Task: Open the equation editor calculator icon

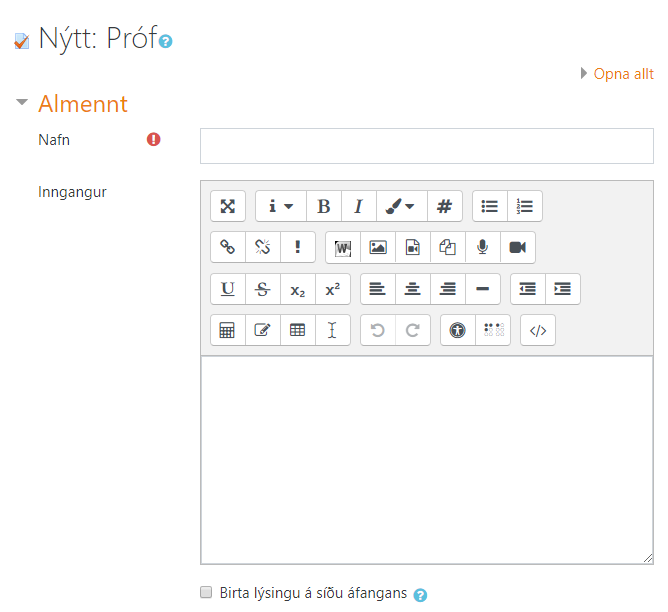Action: click(x=228, y=330)
